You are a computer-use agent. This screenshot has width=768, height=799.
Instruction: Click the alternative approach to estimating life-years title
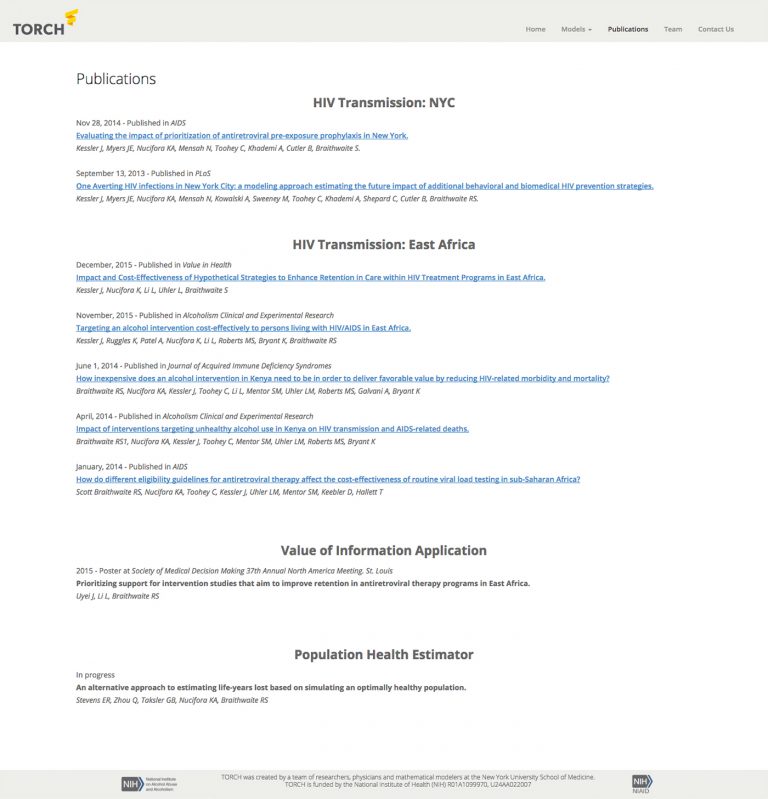pos(271,687)
